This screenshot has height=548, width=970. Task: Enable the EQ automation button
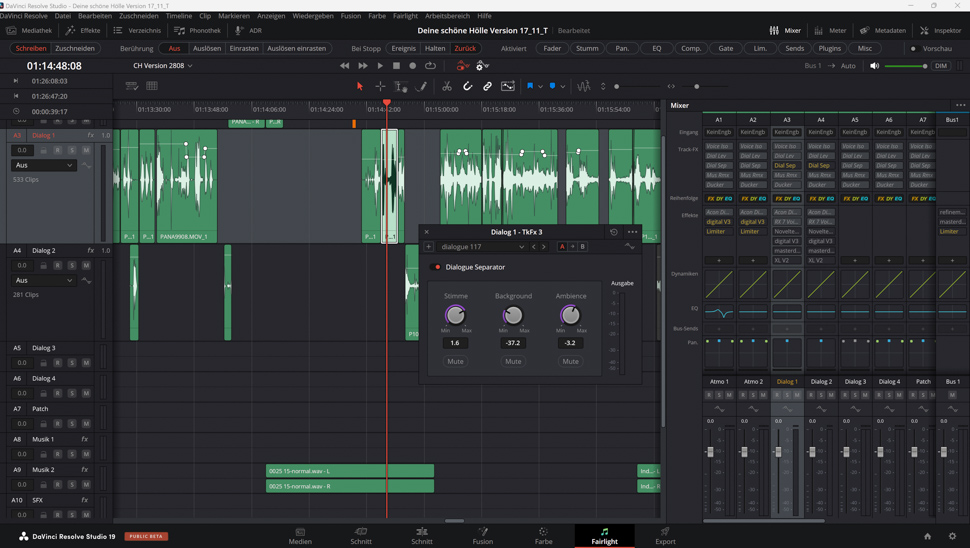[x=656, y=48]
